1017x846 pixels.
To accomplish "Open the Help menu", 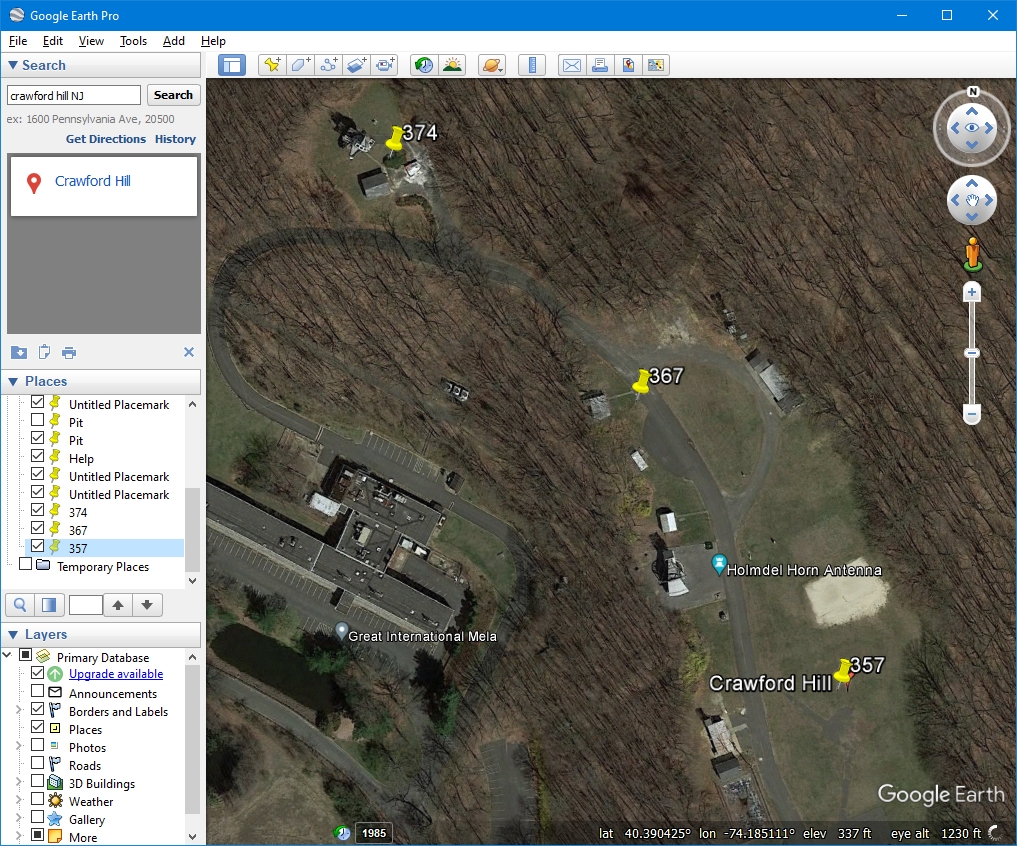I will tap(213, 41).
